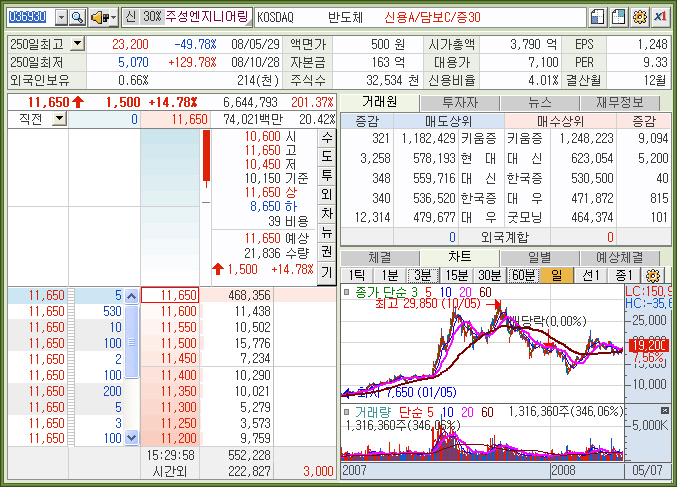This screenshot has height=487, width=677.
Task: Open the document page icon in top toolbar
Action: coord(597,17)
